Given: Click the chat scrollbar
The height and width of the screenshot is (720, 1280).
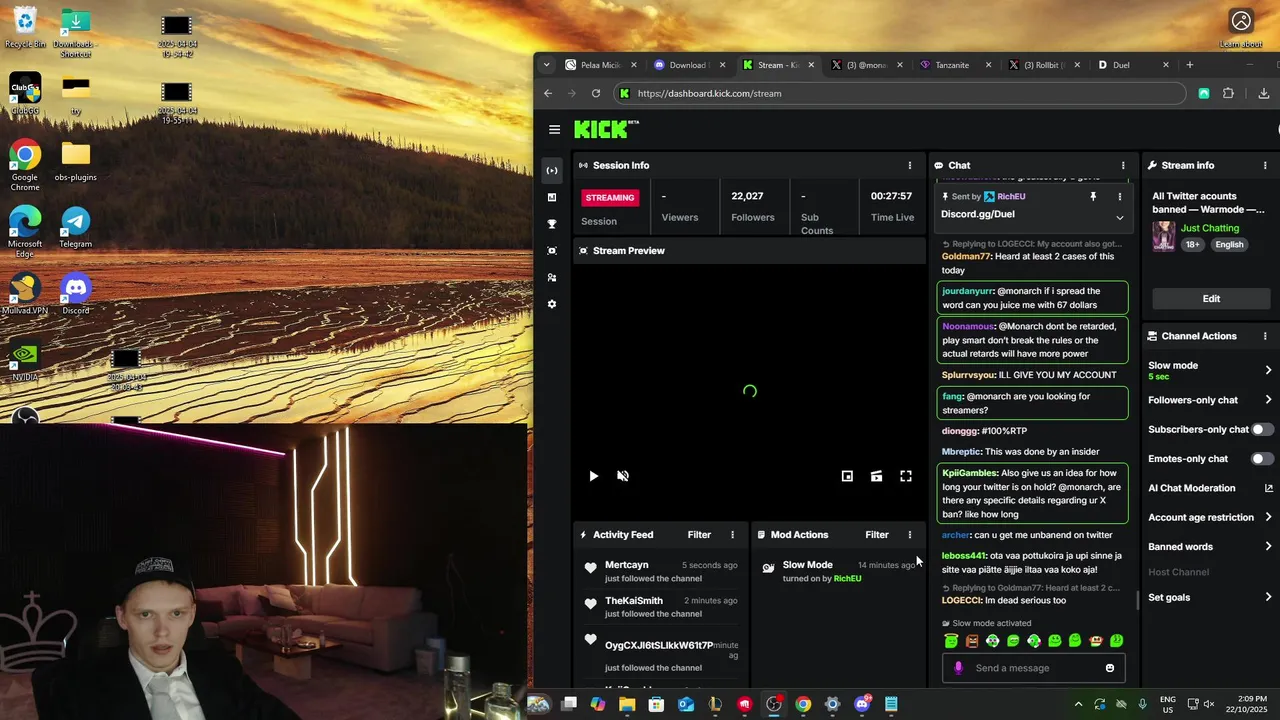Looking at the screenshot, I should 1136,600.
